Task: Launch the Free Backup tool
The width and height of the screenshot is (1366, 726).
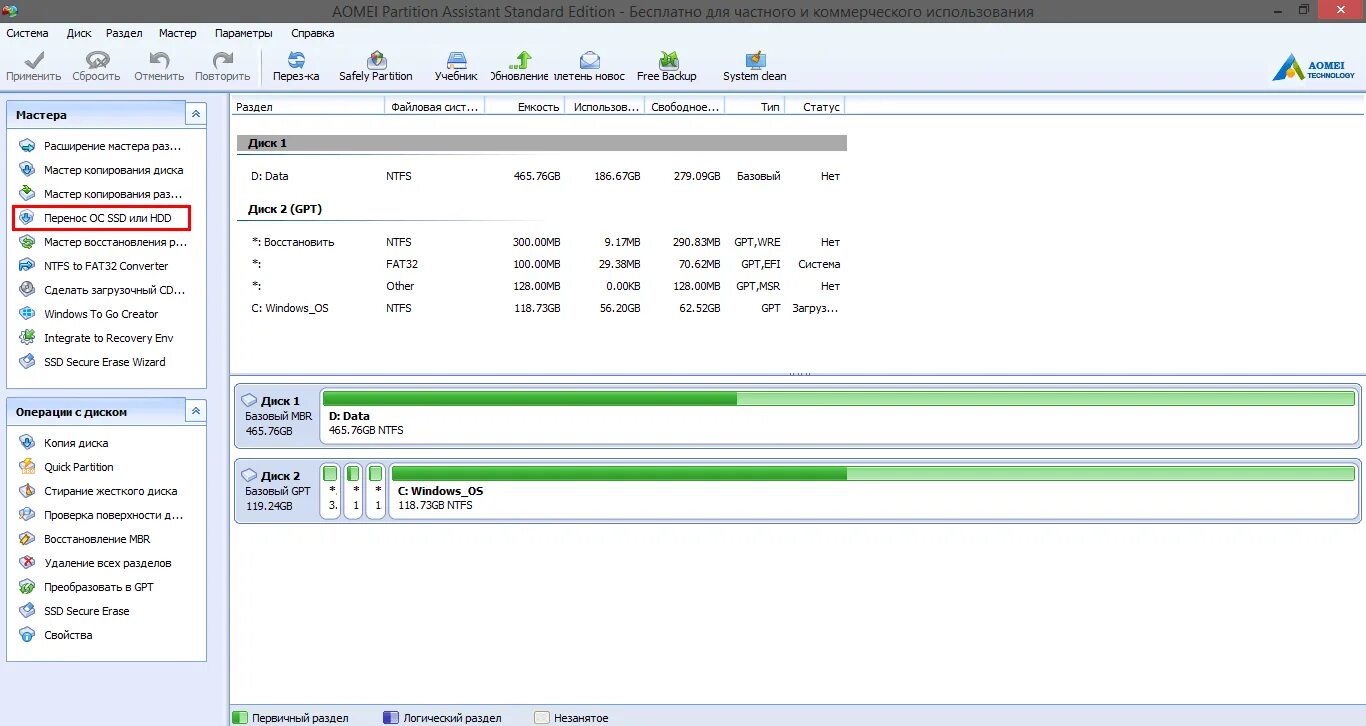Action: pos(667,66)
